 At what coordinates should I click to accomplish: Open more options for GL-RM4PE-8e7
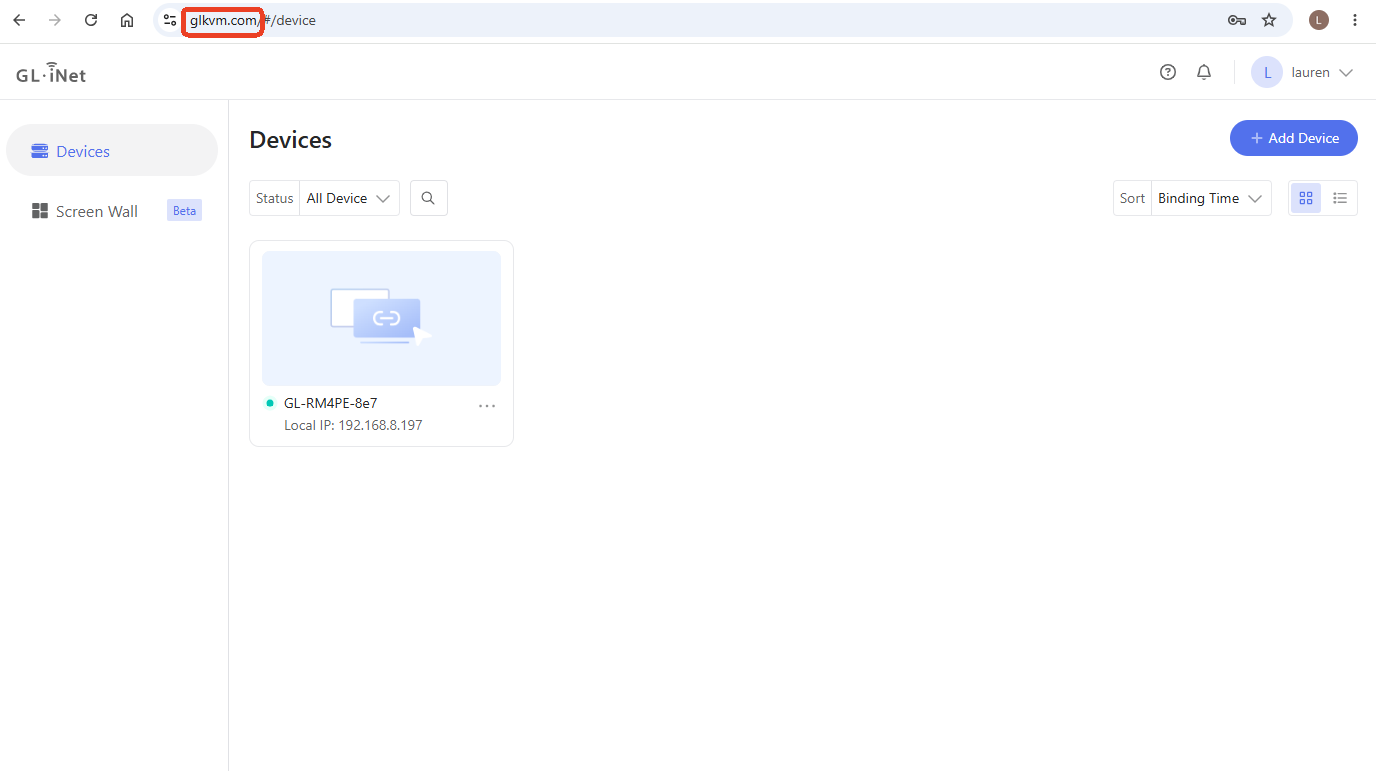click(x=487, y=405)
